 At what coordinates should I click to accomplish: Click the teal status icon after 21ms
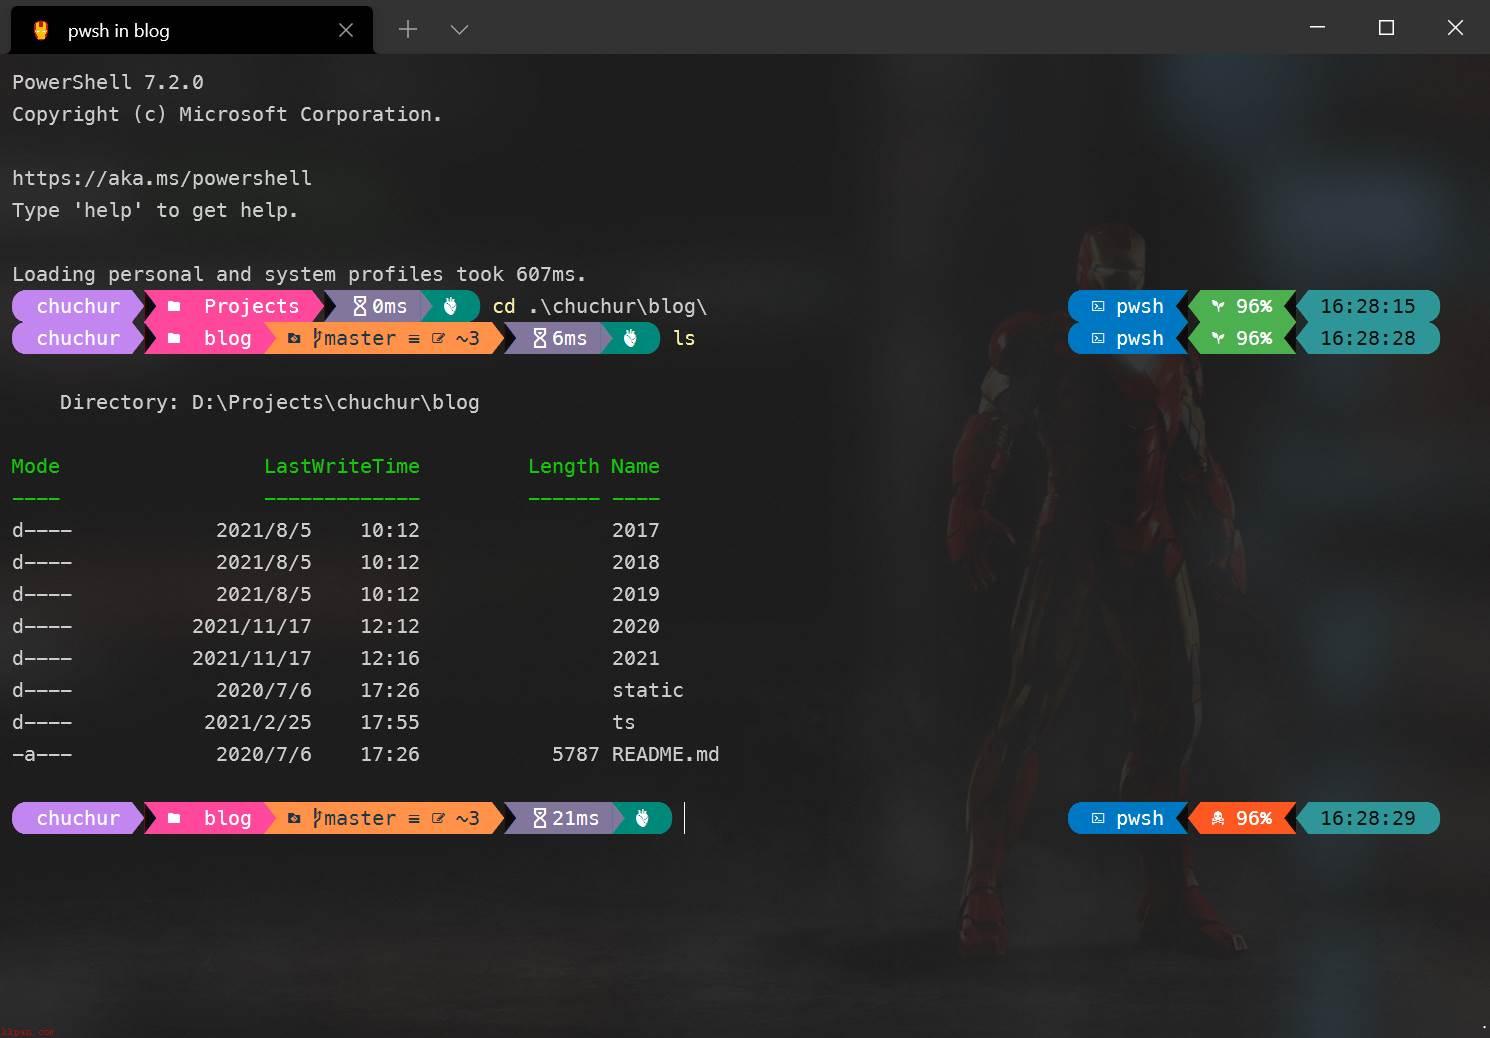pos(642,818)
